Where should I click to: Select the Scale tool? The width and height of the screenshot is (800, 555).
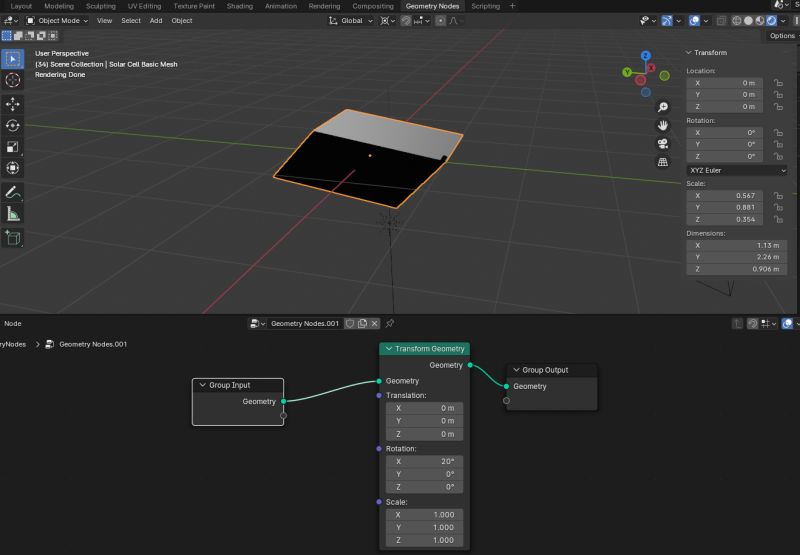(x=13, y=147)
